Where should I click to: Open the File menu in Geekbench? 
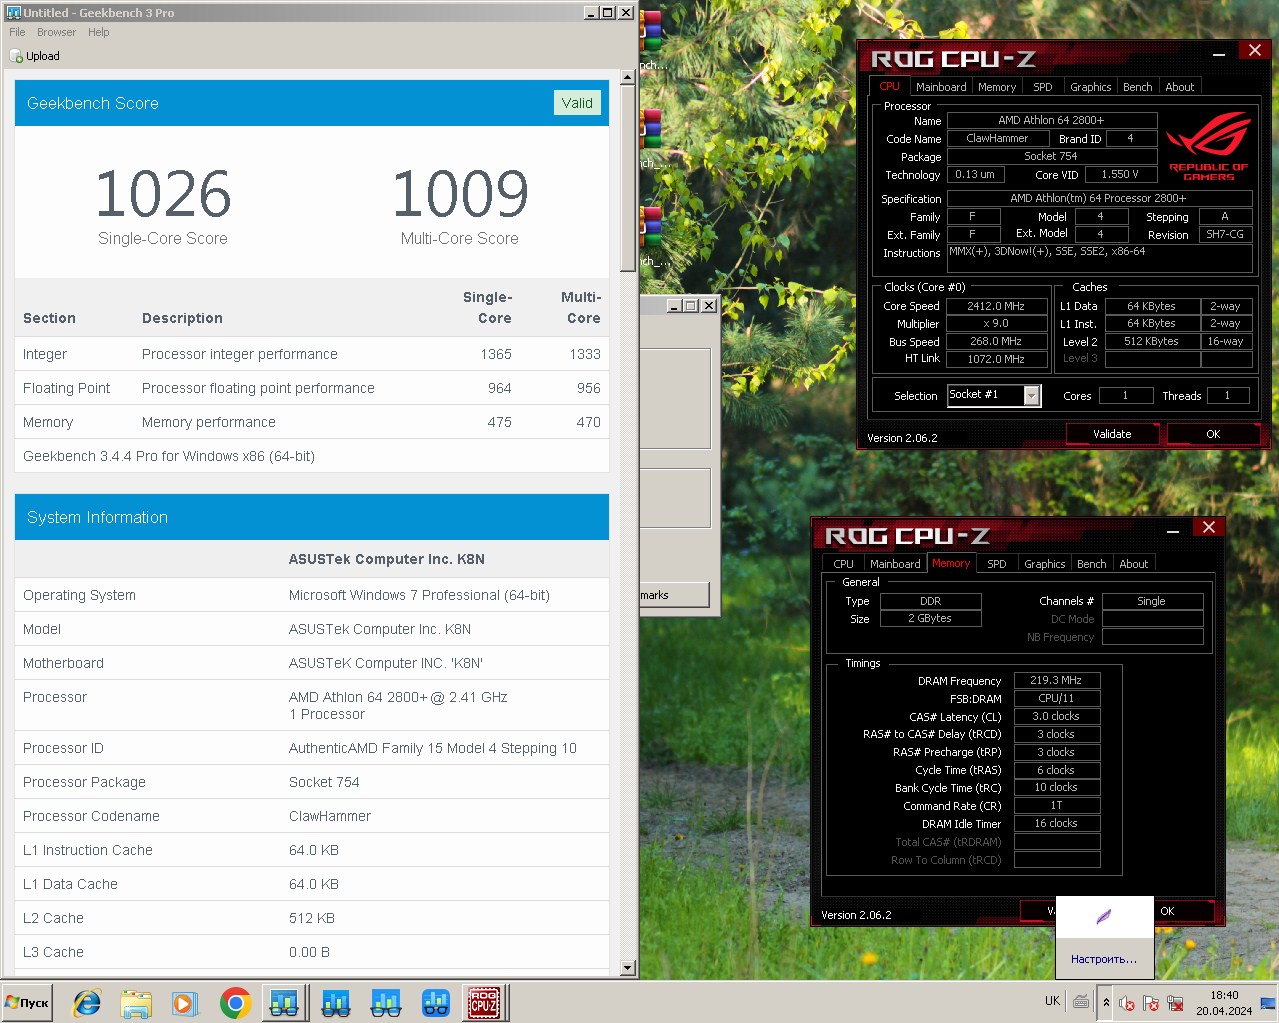coord(17,32)
